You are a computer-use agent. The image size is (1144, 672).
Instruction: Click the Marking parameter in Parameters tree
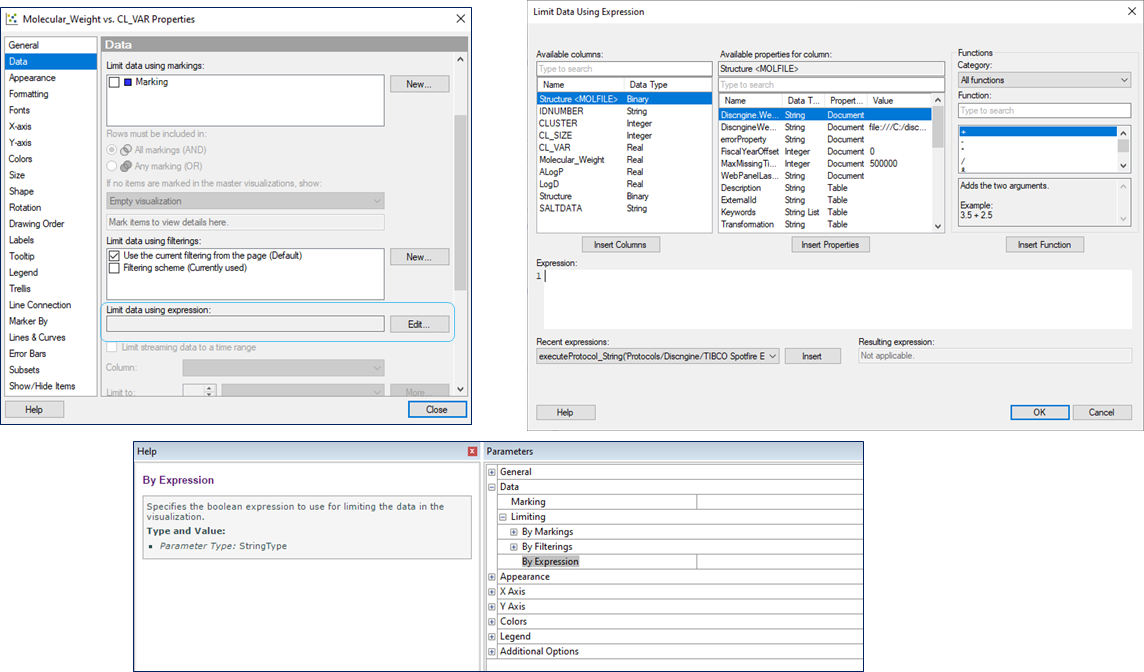coord(528,502)
